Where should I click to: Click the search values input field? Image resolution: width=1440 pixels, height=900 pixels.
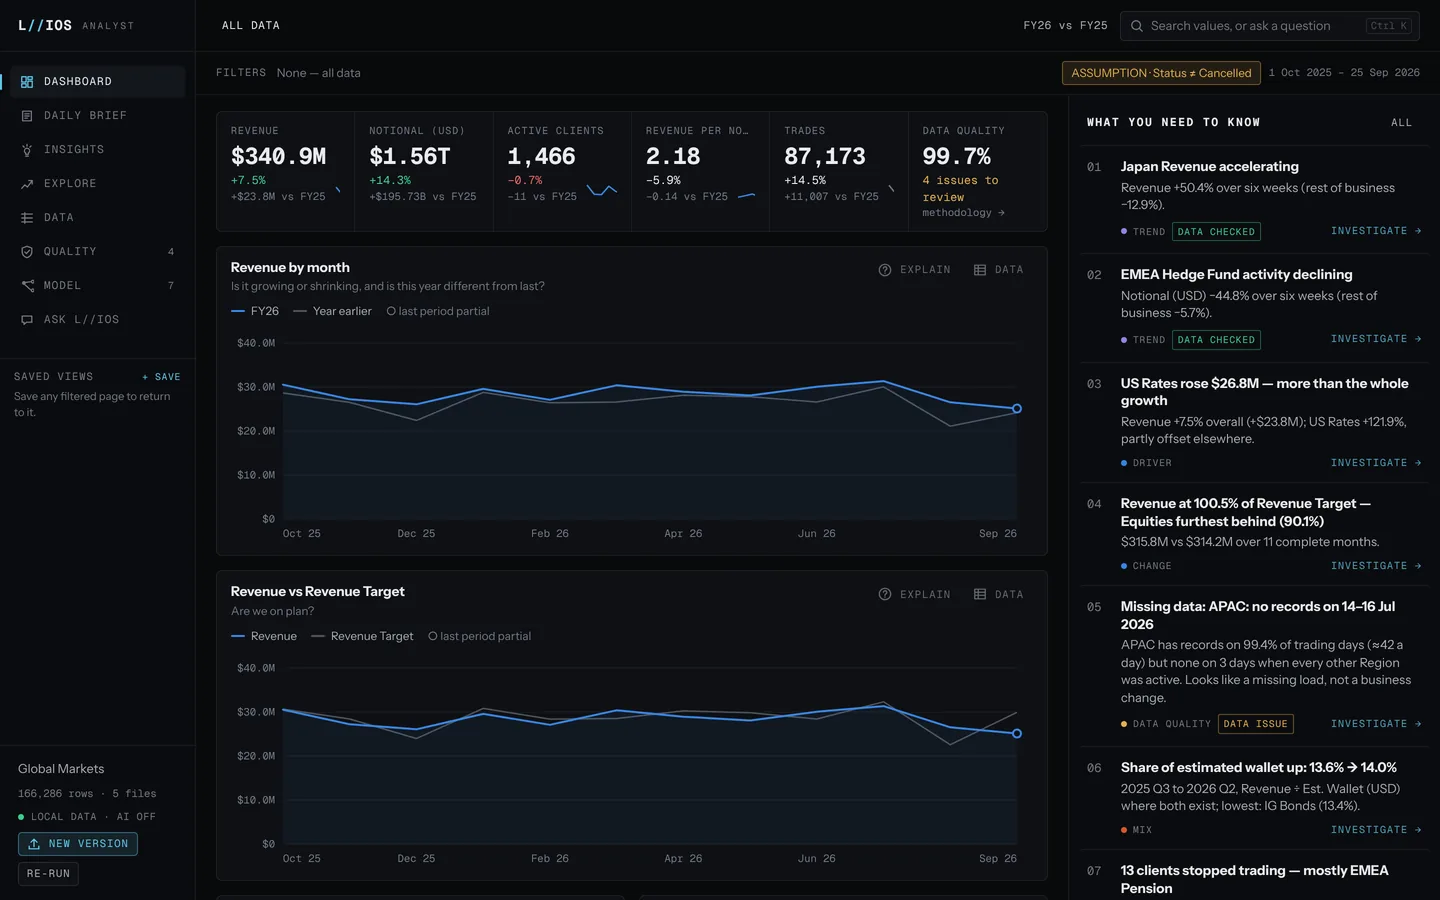pos(1269,26)
